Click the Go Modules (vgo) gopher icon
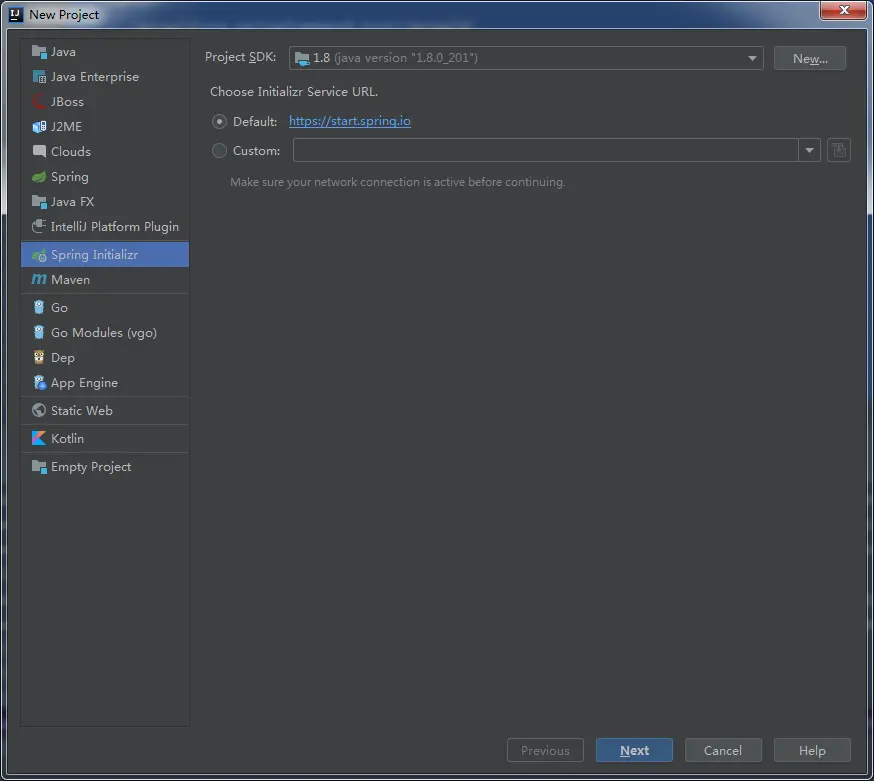 point(39,332)
